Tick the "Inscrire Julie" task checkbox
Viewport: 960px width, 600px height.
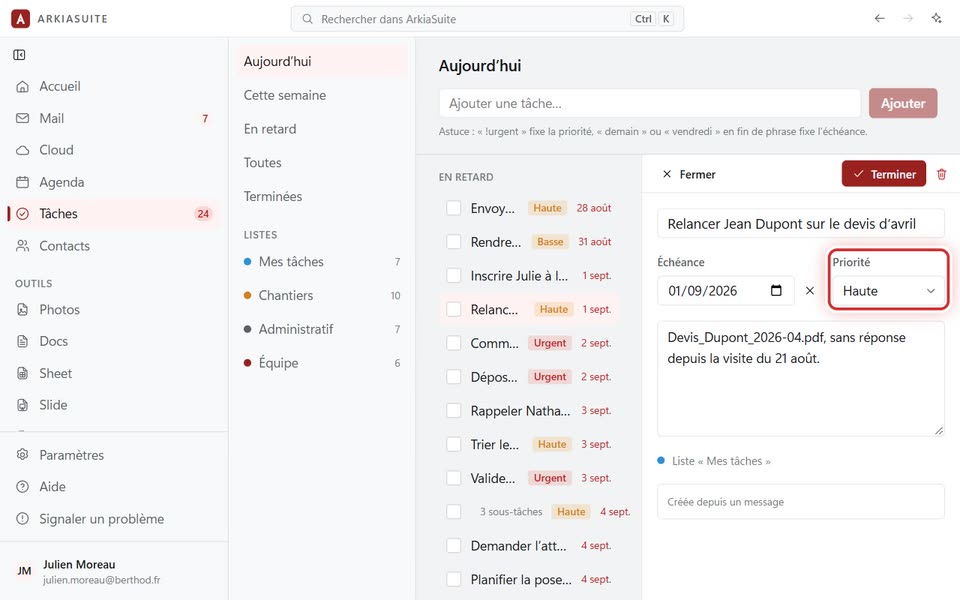point(454,276)
